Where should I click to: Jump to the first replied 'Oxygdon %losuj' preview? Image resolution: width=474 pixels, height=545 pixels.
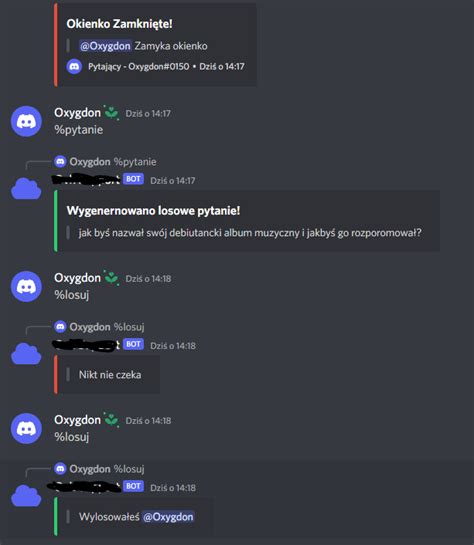[107, 327]
